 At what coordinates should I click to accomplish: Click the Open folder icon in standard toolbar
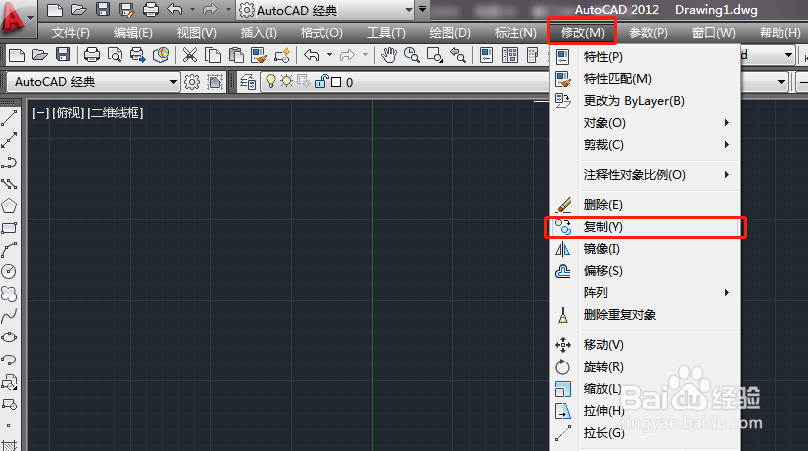point(39,55)
